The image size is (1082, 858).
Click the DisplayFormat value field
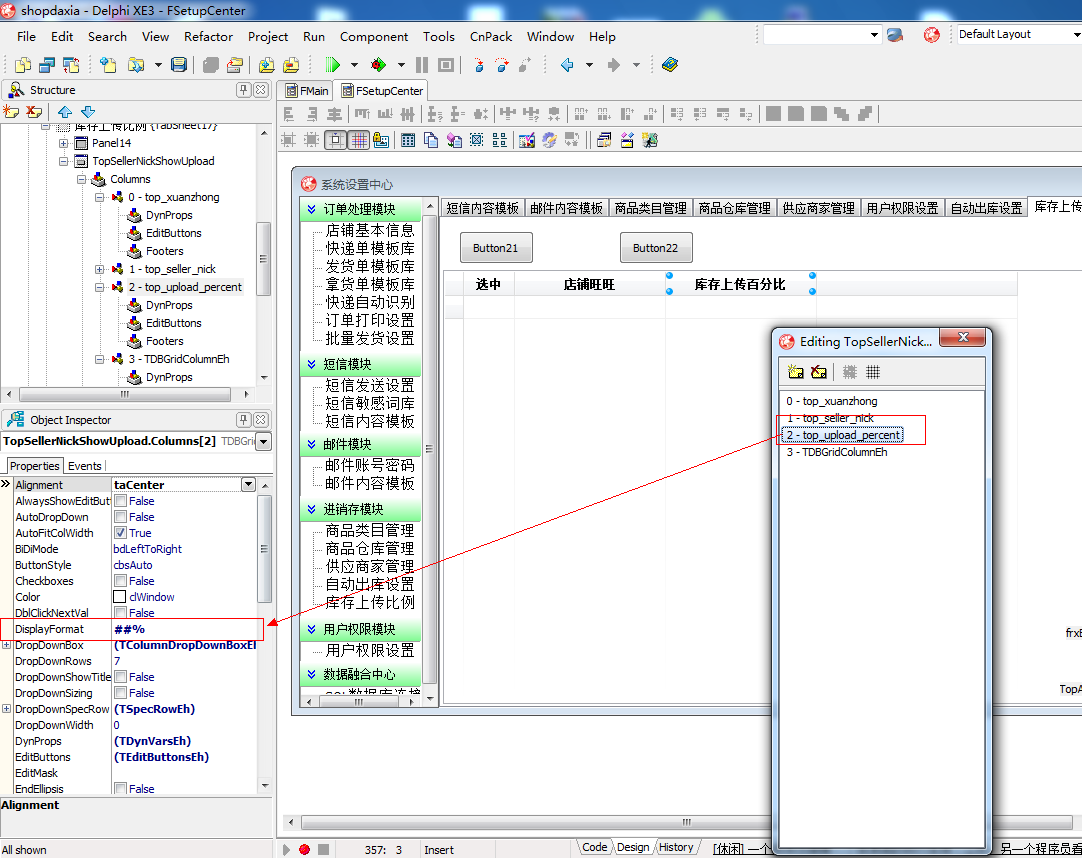click(186, 630)
